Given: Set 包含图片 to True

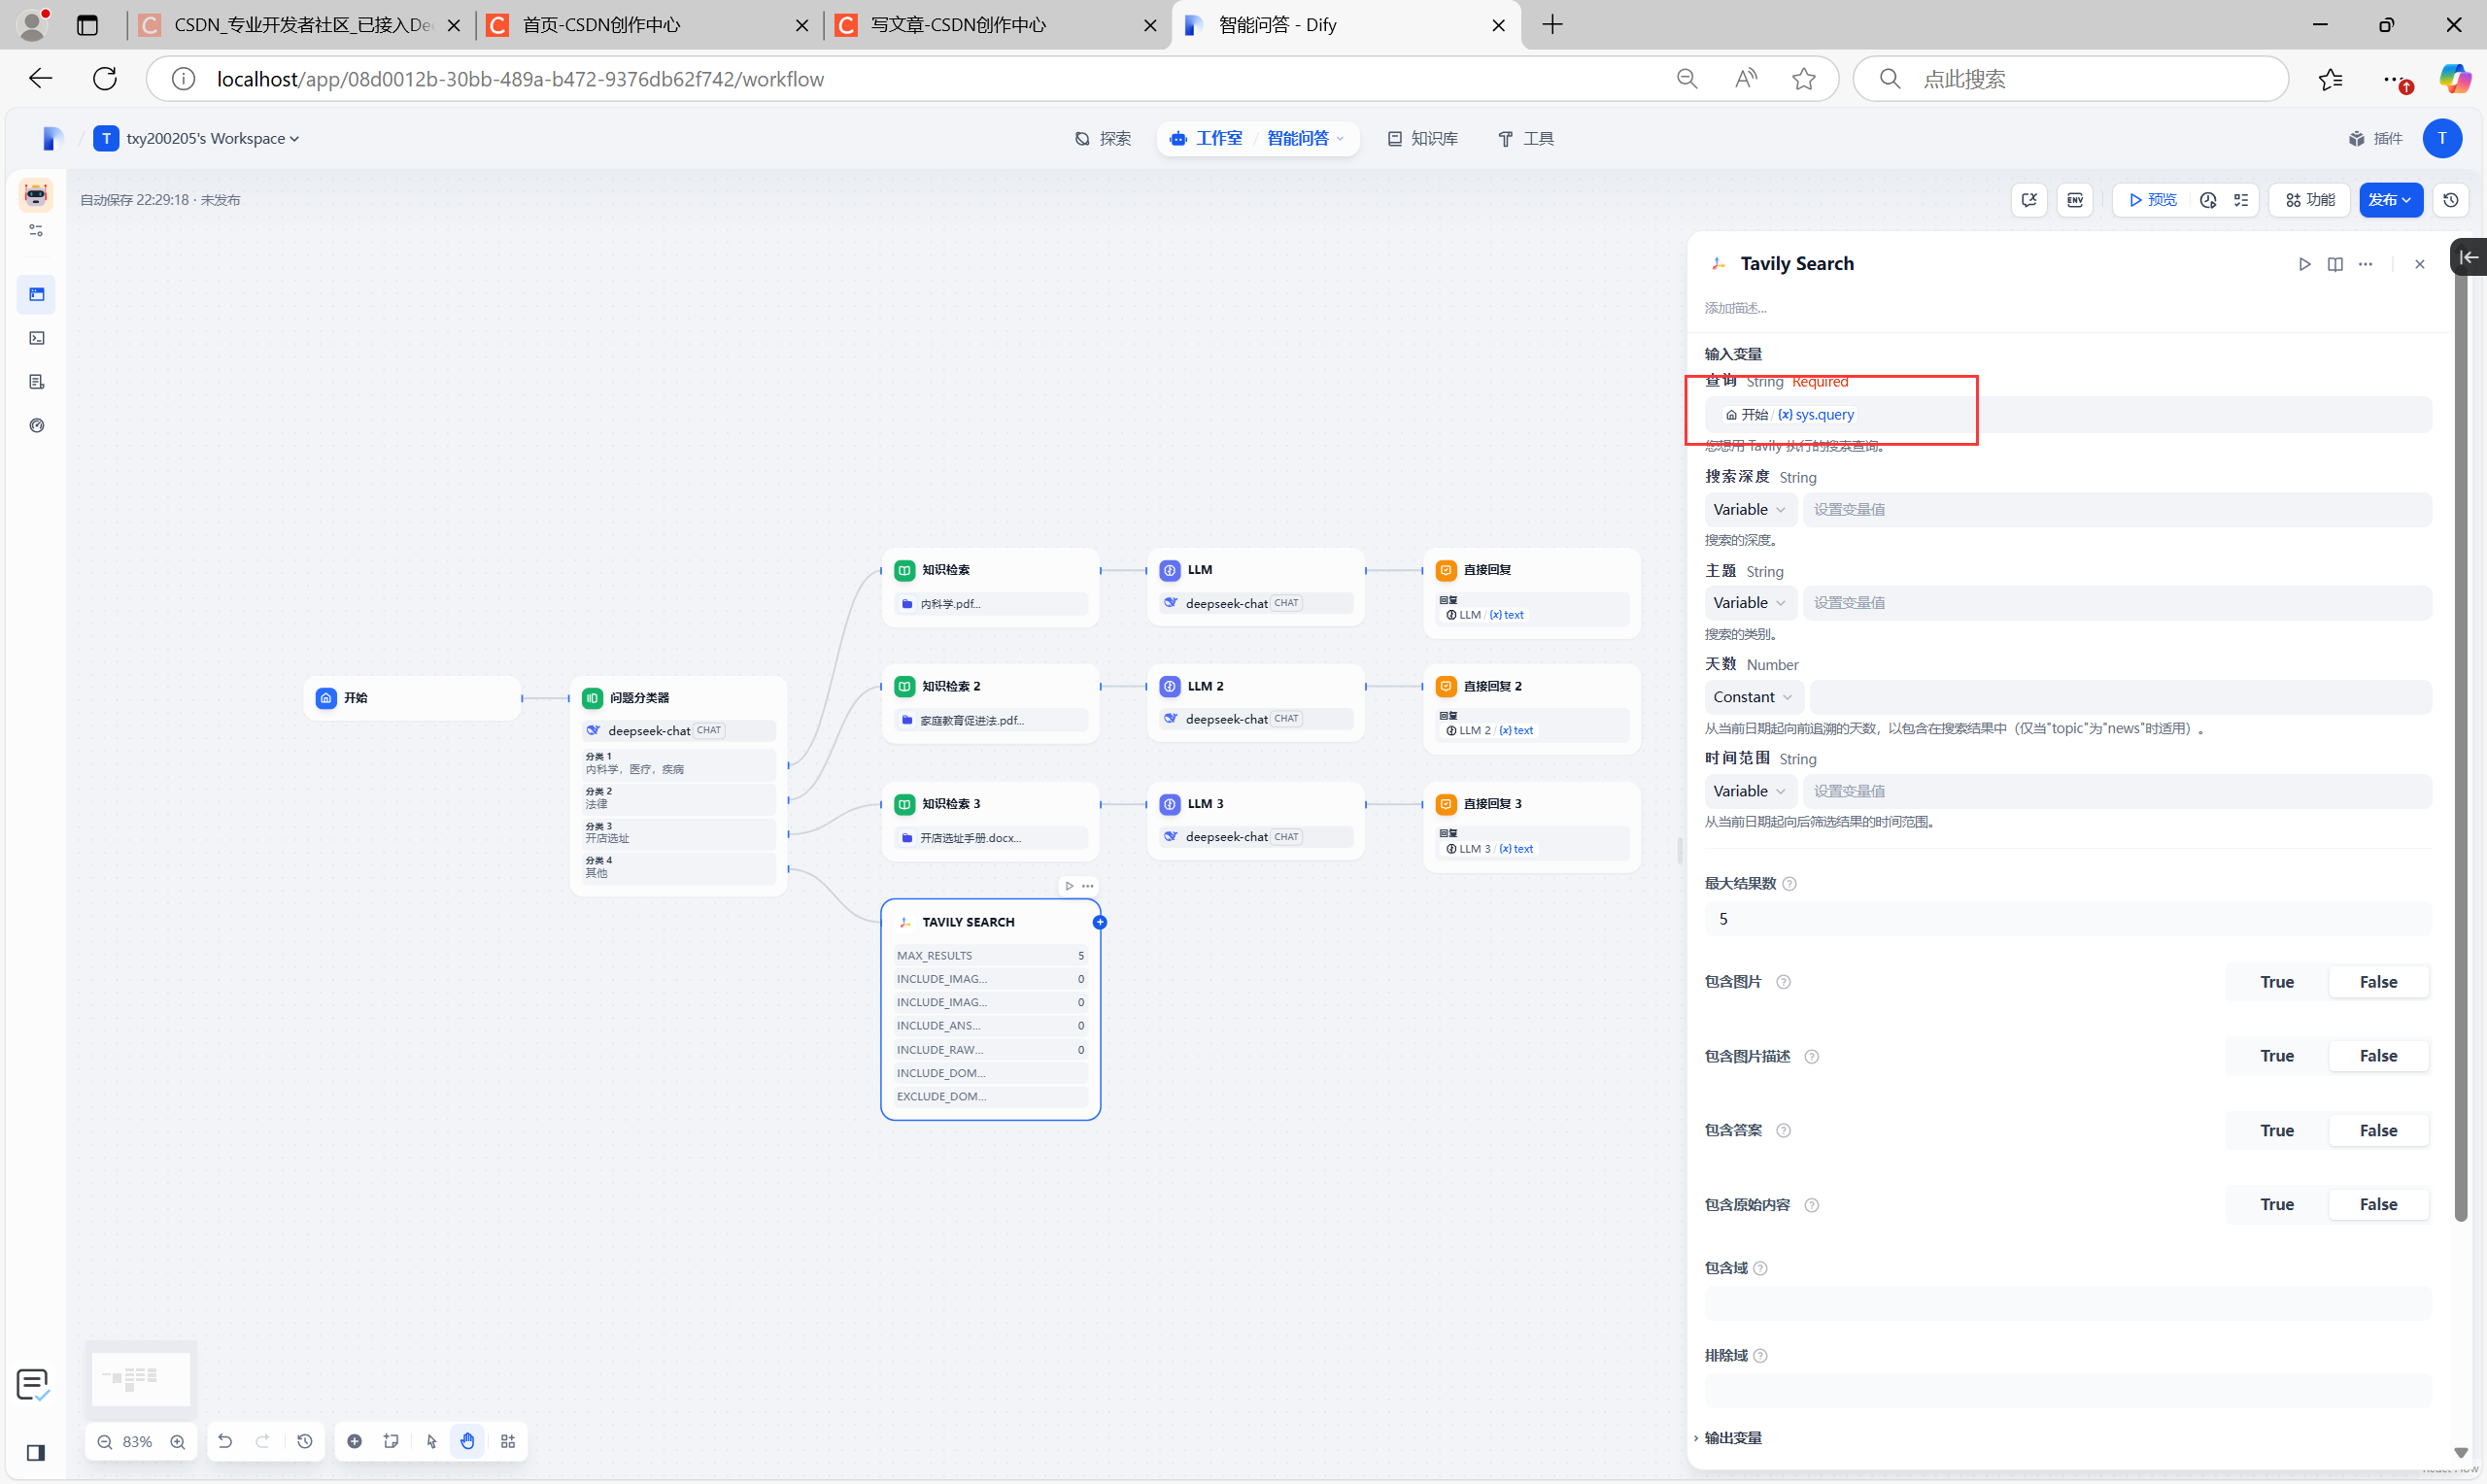Looking at the screenshot, I should [2276, 982].
